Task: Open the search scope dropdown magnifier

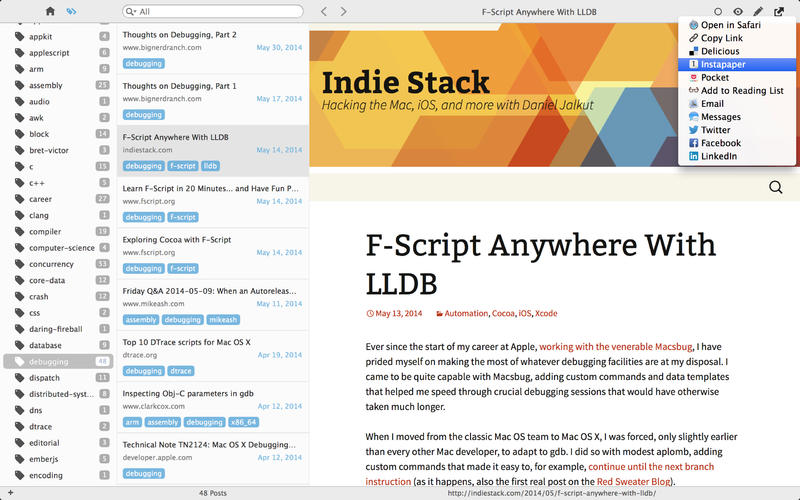Action: pos(131,11)
